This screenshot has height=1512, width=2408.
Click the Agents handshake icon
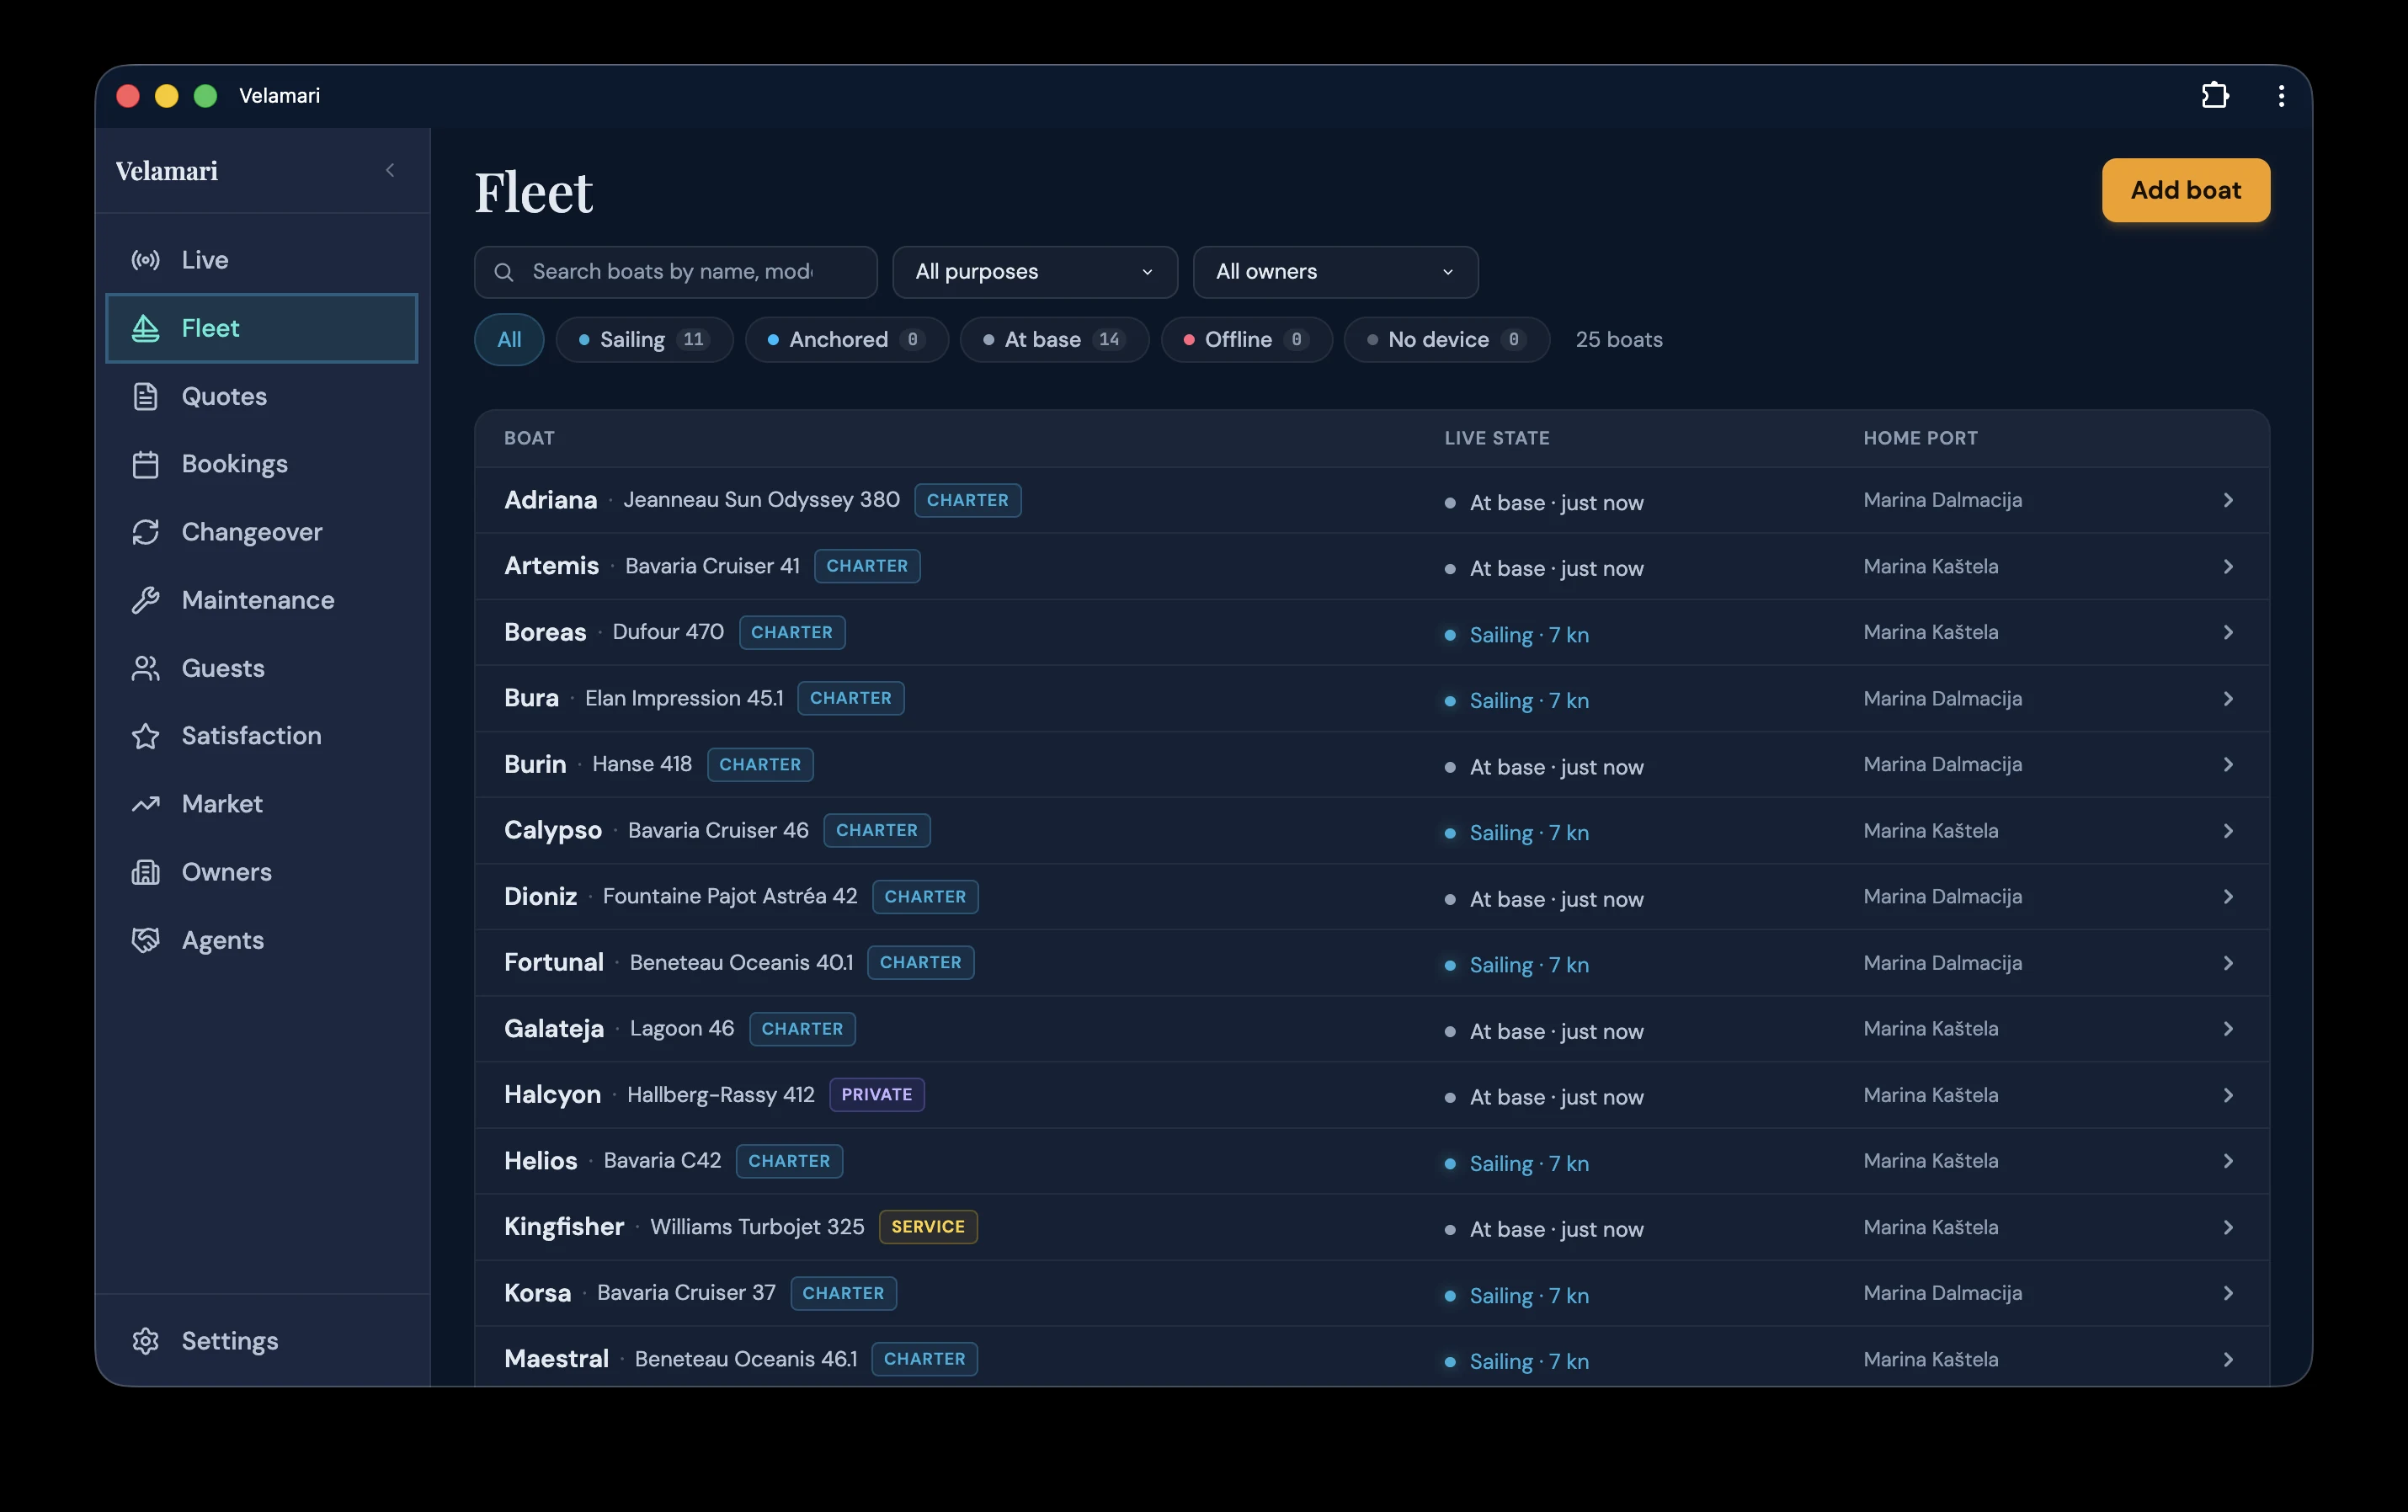146,940
